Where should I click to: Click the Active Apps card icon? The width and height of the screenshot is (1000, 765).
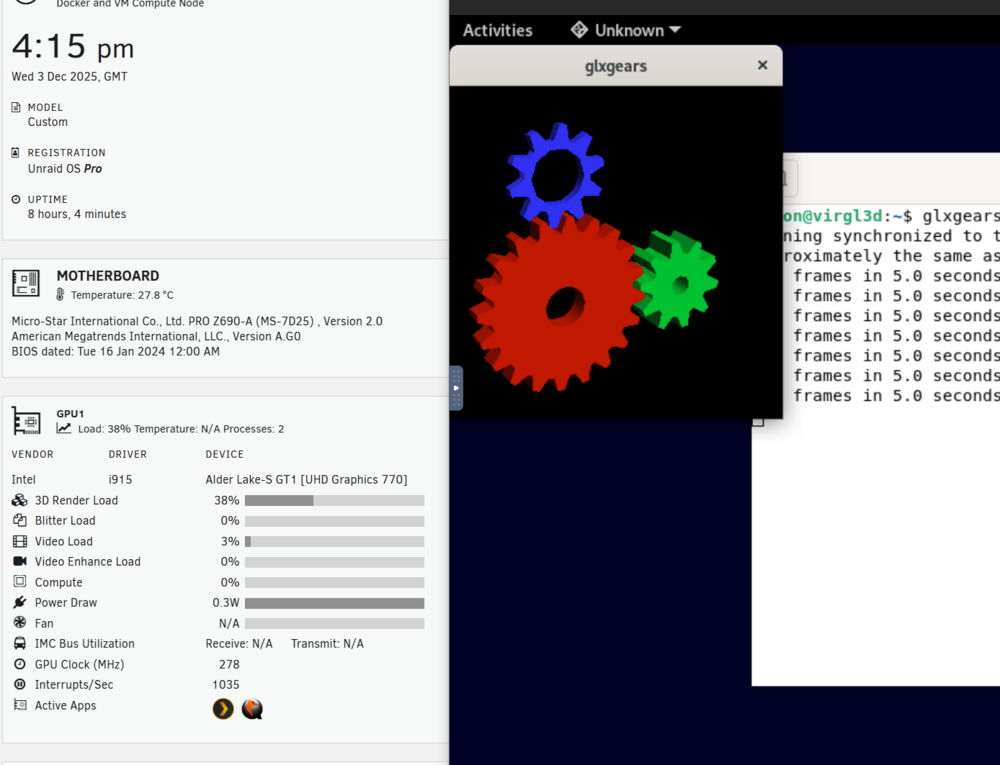point(20,705)
